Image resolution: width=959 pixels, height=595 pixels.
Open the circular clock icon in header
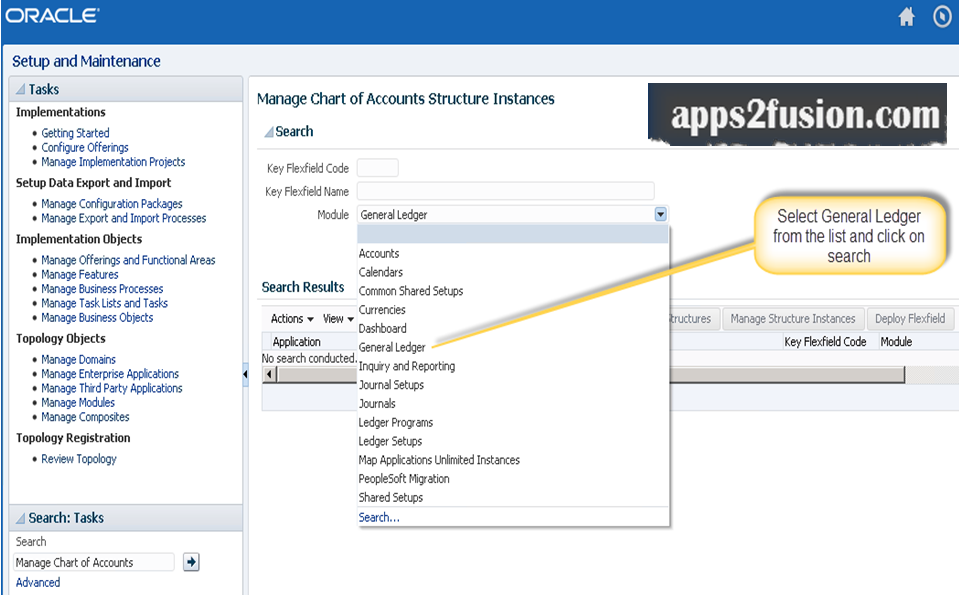[x=942, y=17]
